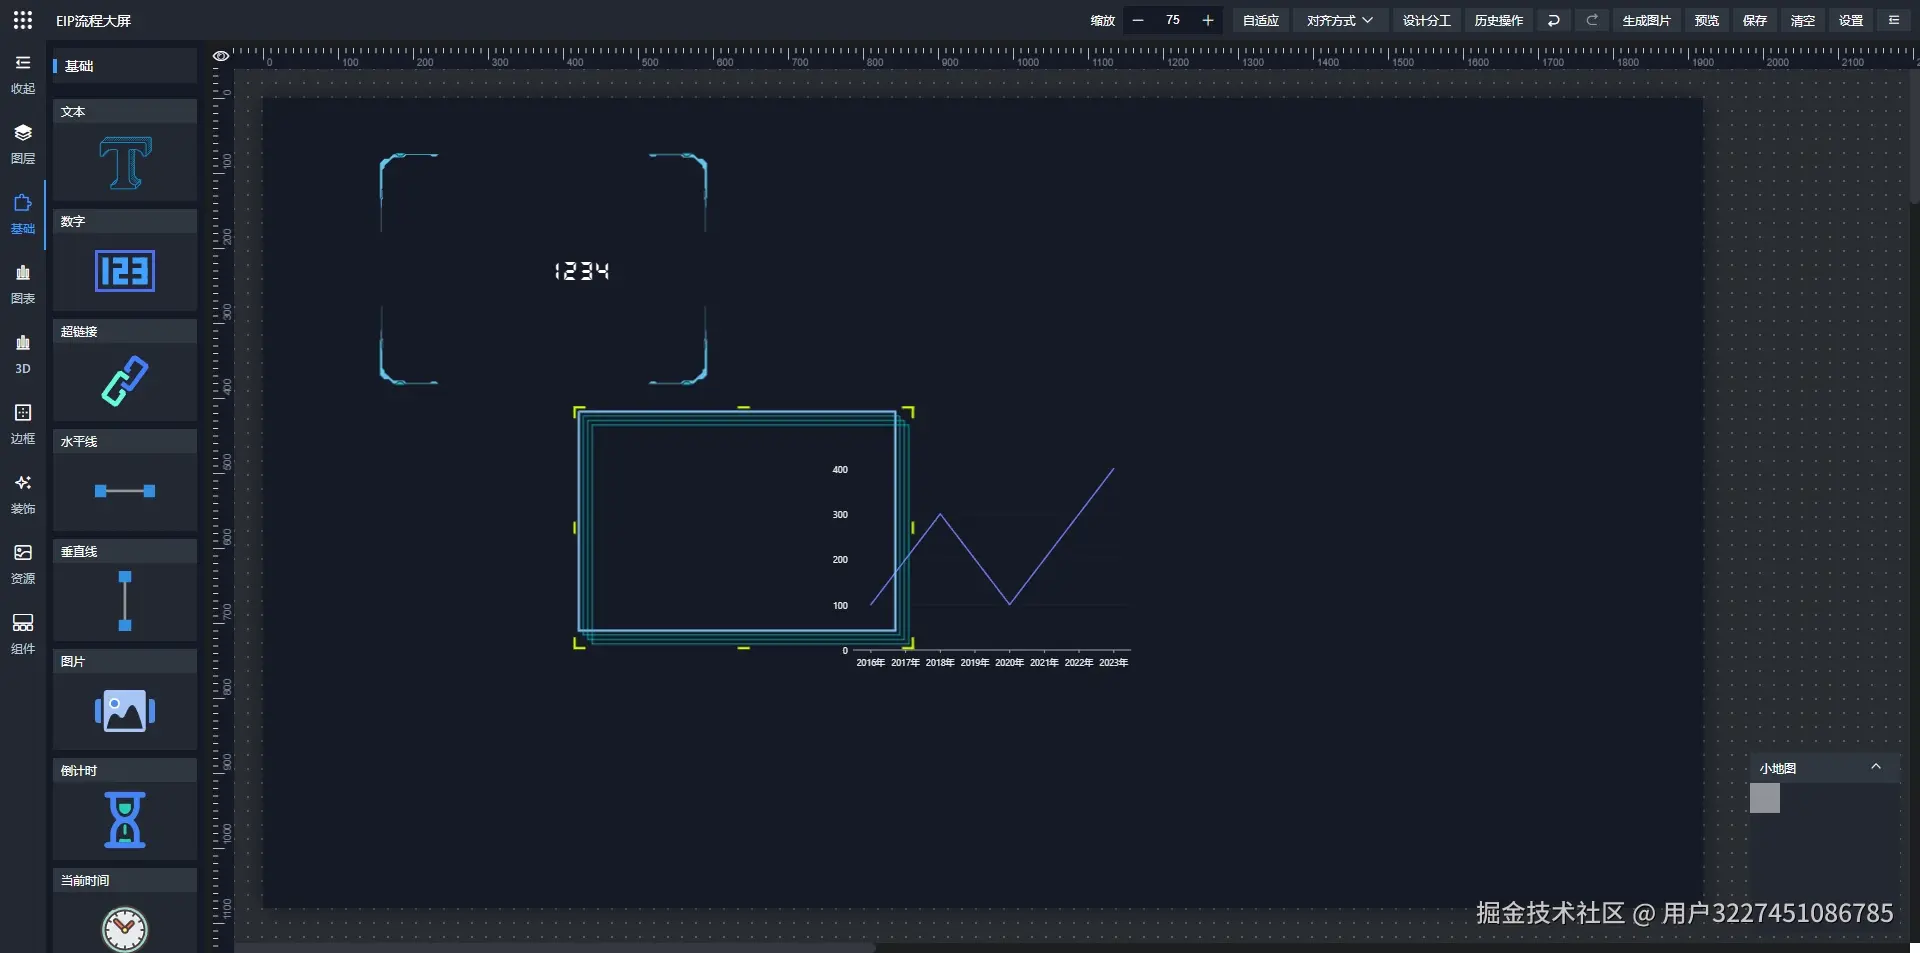Open 设置 settings

(1851, 20)
